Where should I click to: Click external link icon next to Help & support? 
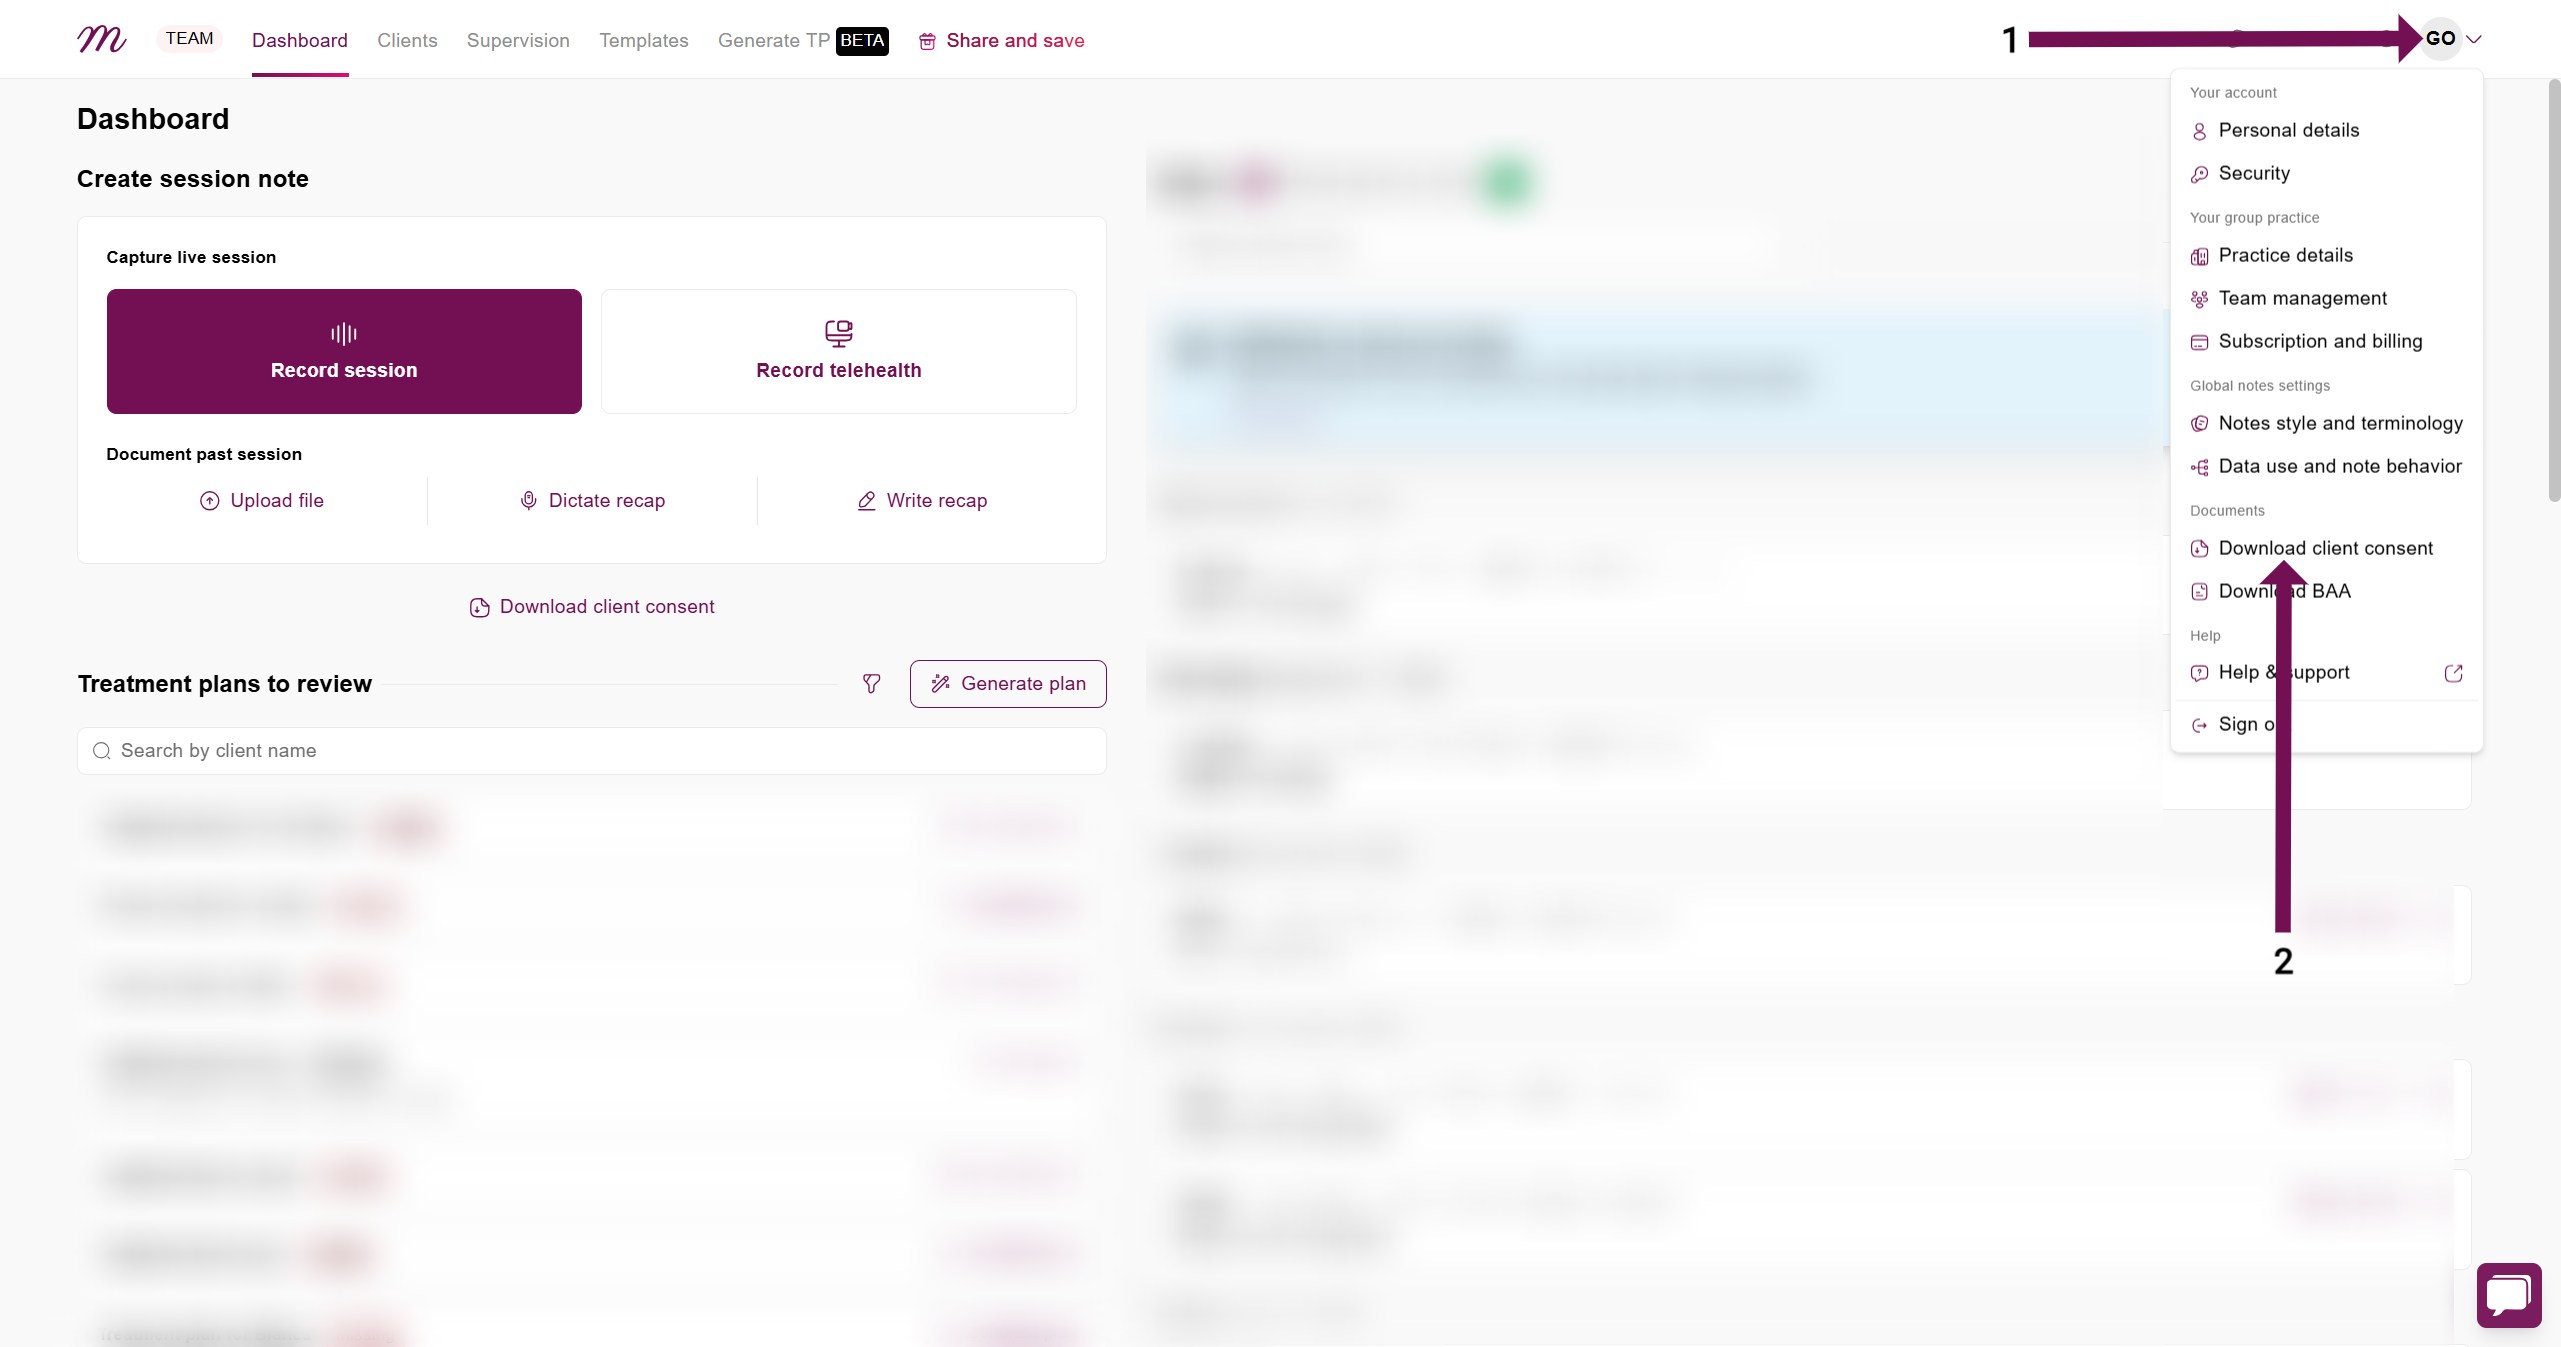[x=2453, y=673]
